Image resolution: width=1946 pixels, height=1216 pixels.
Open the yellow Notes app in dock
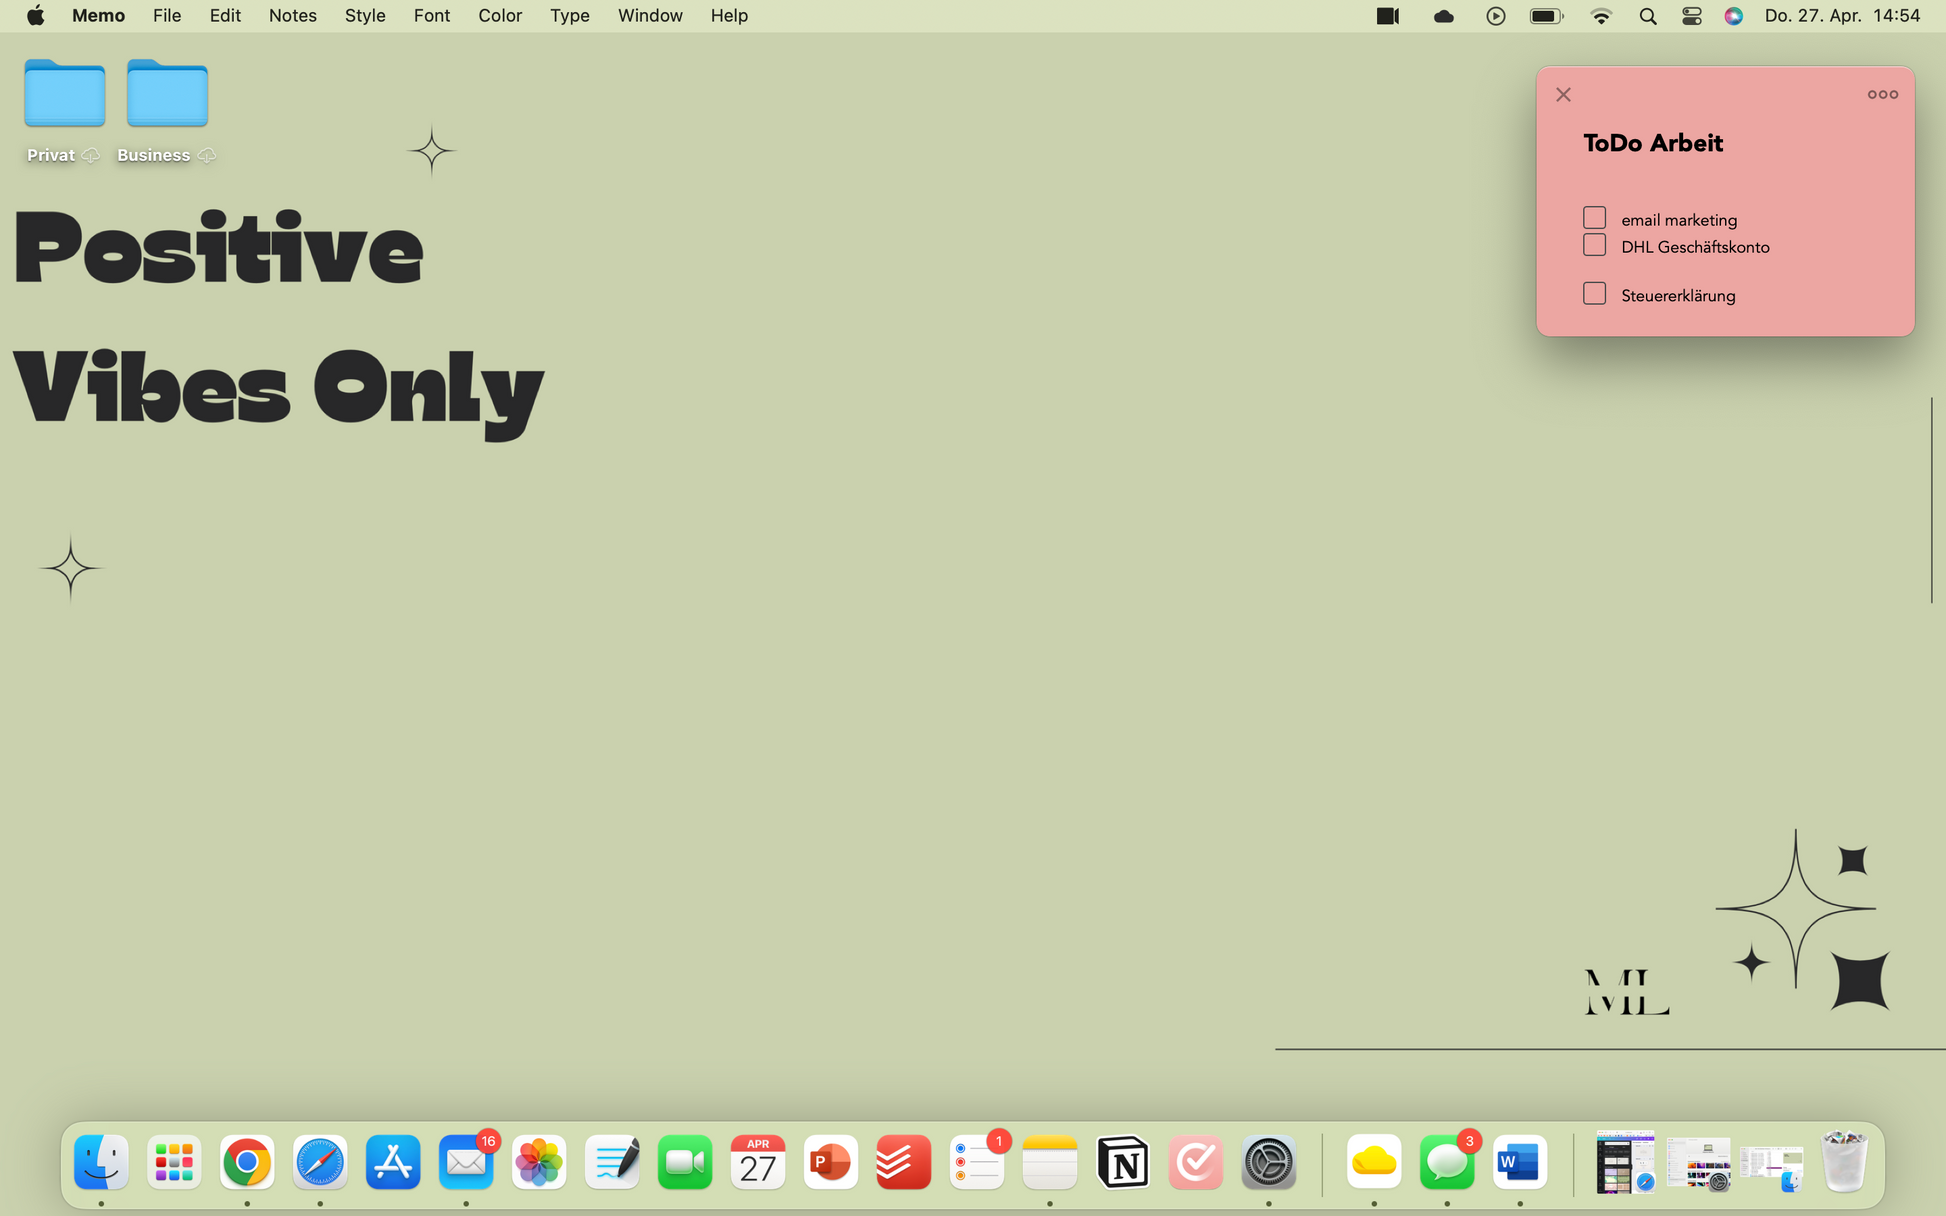[x=1049, y=1163]
